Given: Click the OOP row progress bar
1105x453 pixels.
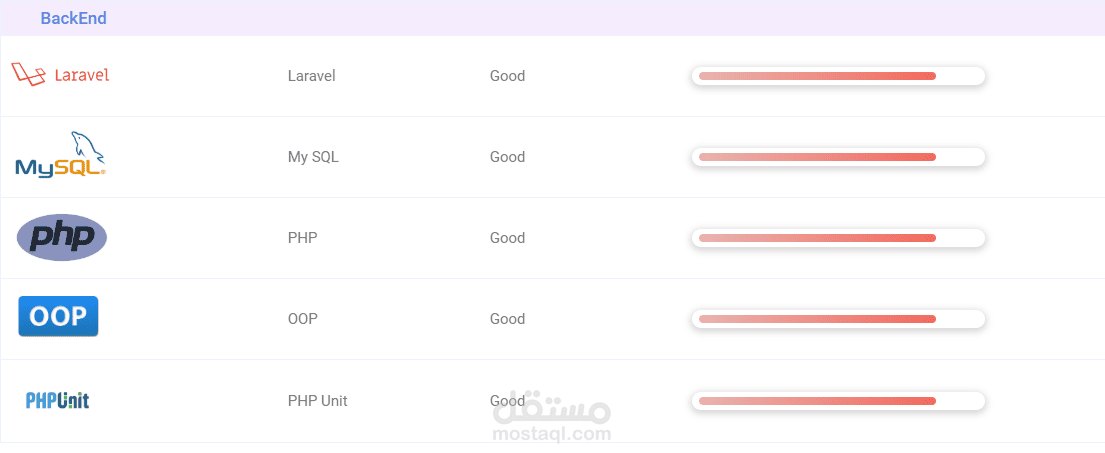Looking at the screenshot, I should point(838,319).
